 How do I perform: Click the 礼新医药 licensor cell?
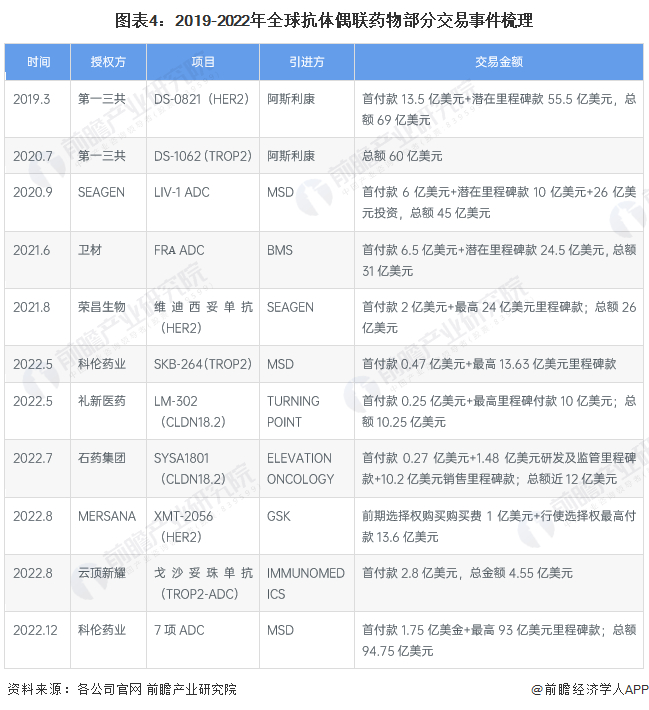108,411
